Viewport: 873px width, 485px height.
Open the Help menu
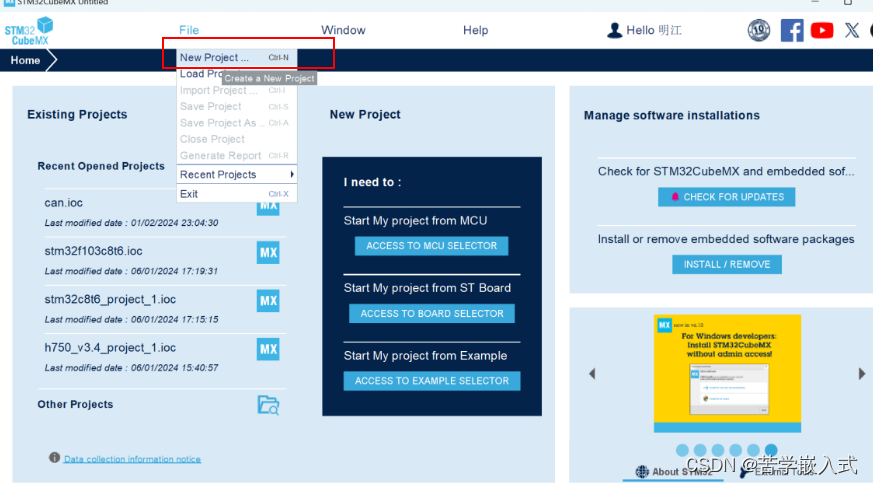[x=475, y=30]
